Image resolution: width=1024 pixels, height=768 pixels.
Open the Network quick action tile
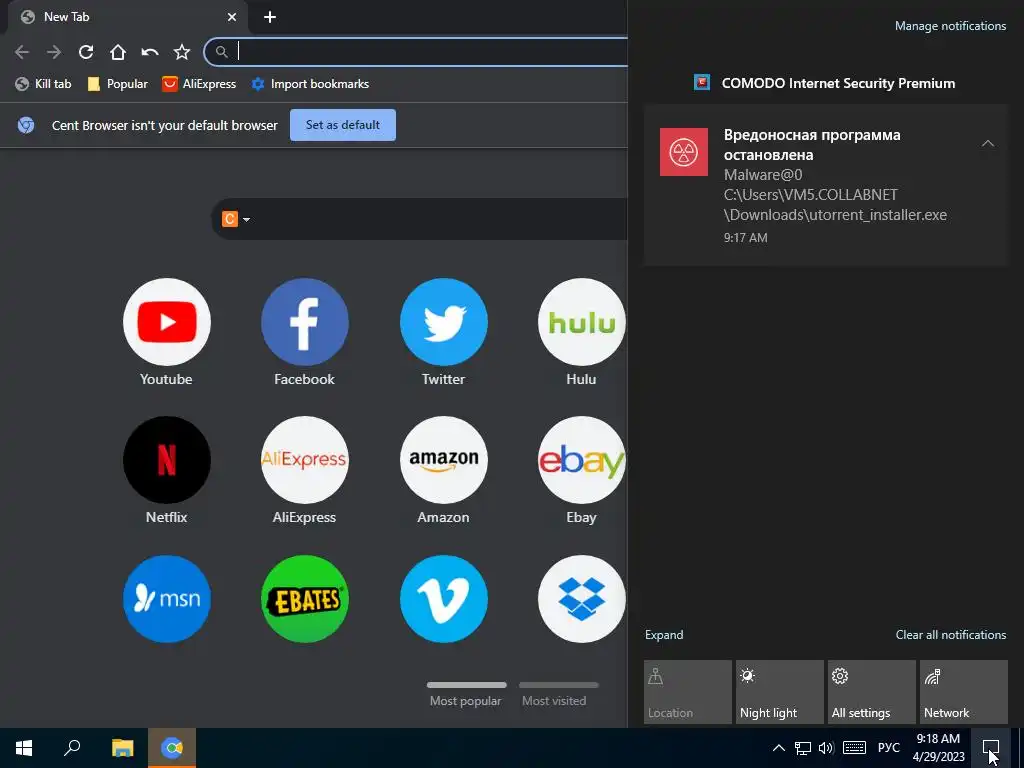click(964, 692)
